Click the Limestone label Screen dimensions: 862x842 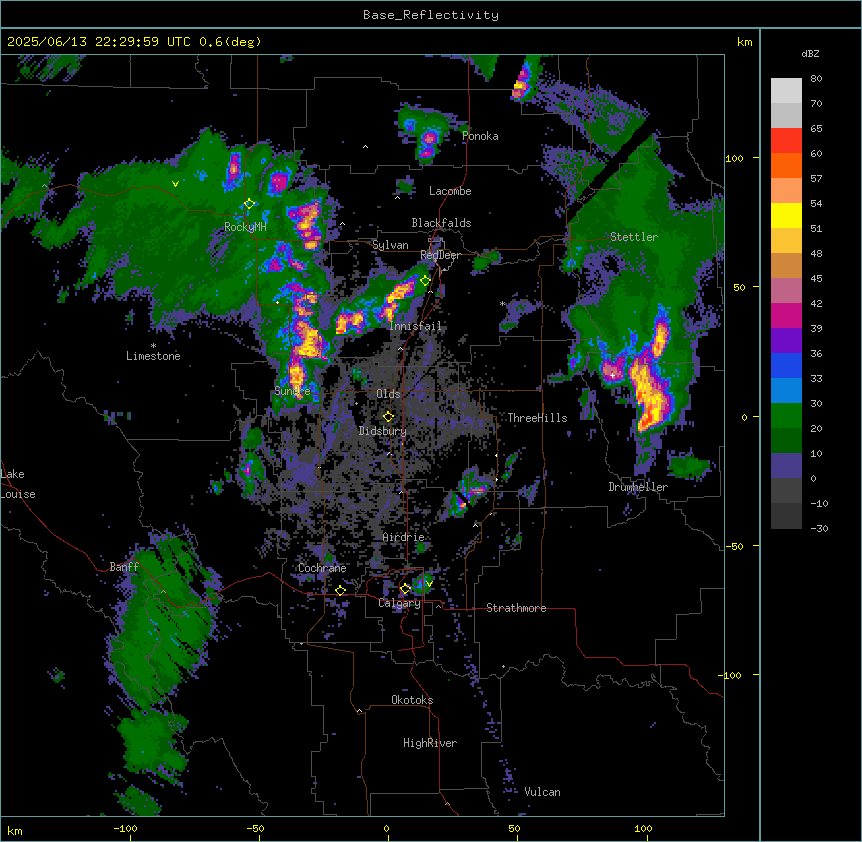coord(153,356)
